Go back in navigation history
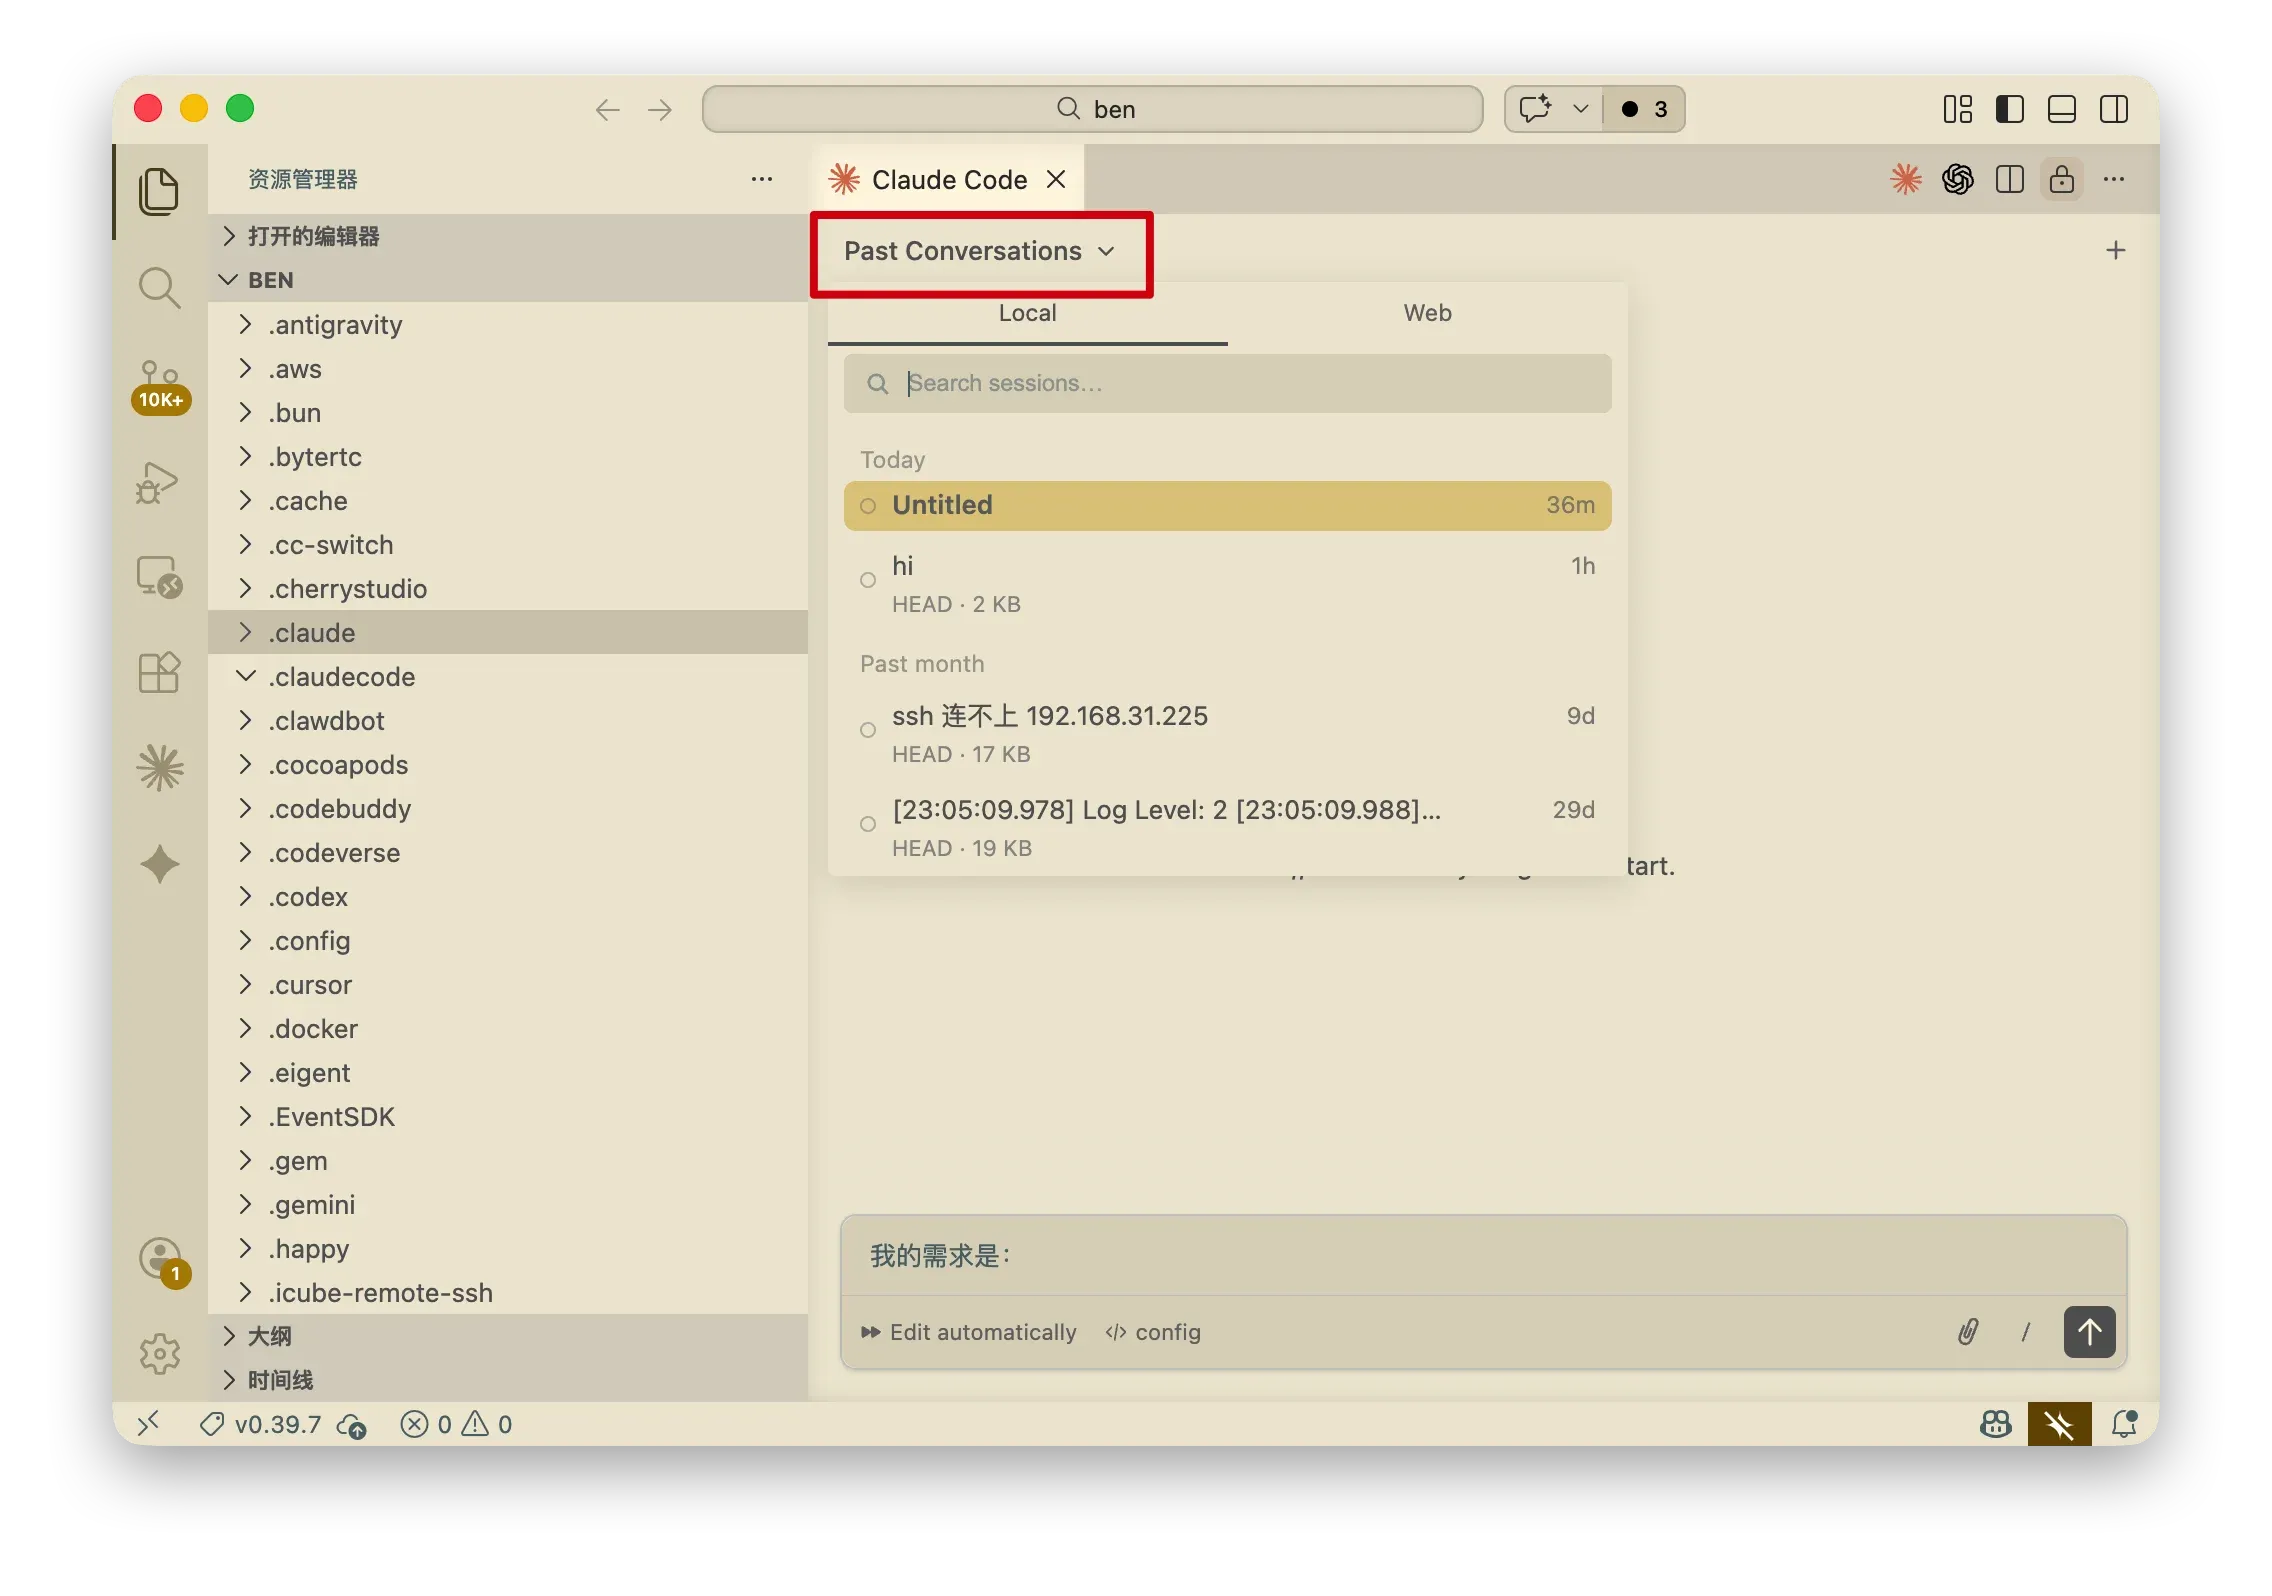2272x1596 pixels. [607, 109]
